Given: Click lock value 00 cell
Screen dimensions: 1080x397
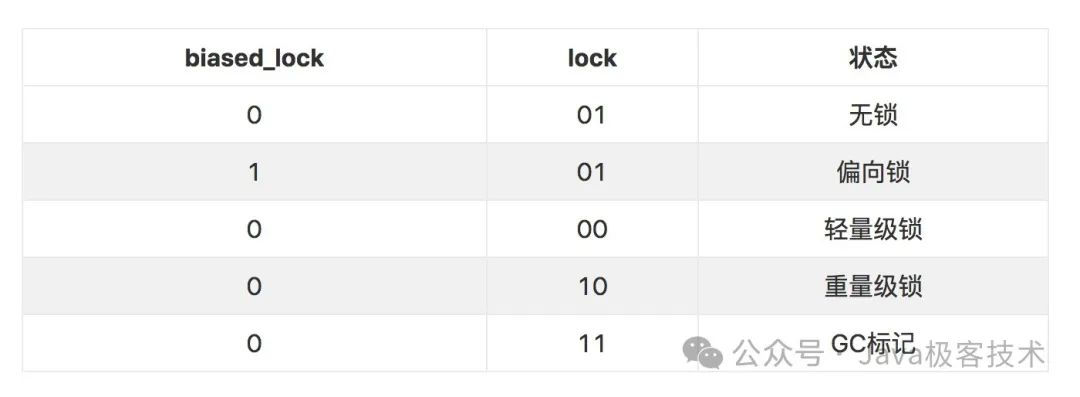Looking at the screenshot, I should pos(592,230).
